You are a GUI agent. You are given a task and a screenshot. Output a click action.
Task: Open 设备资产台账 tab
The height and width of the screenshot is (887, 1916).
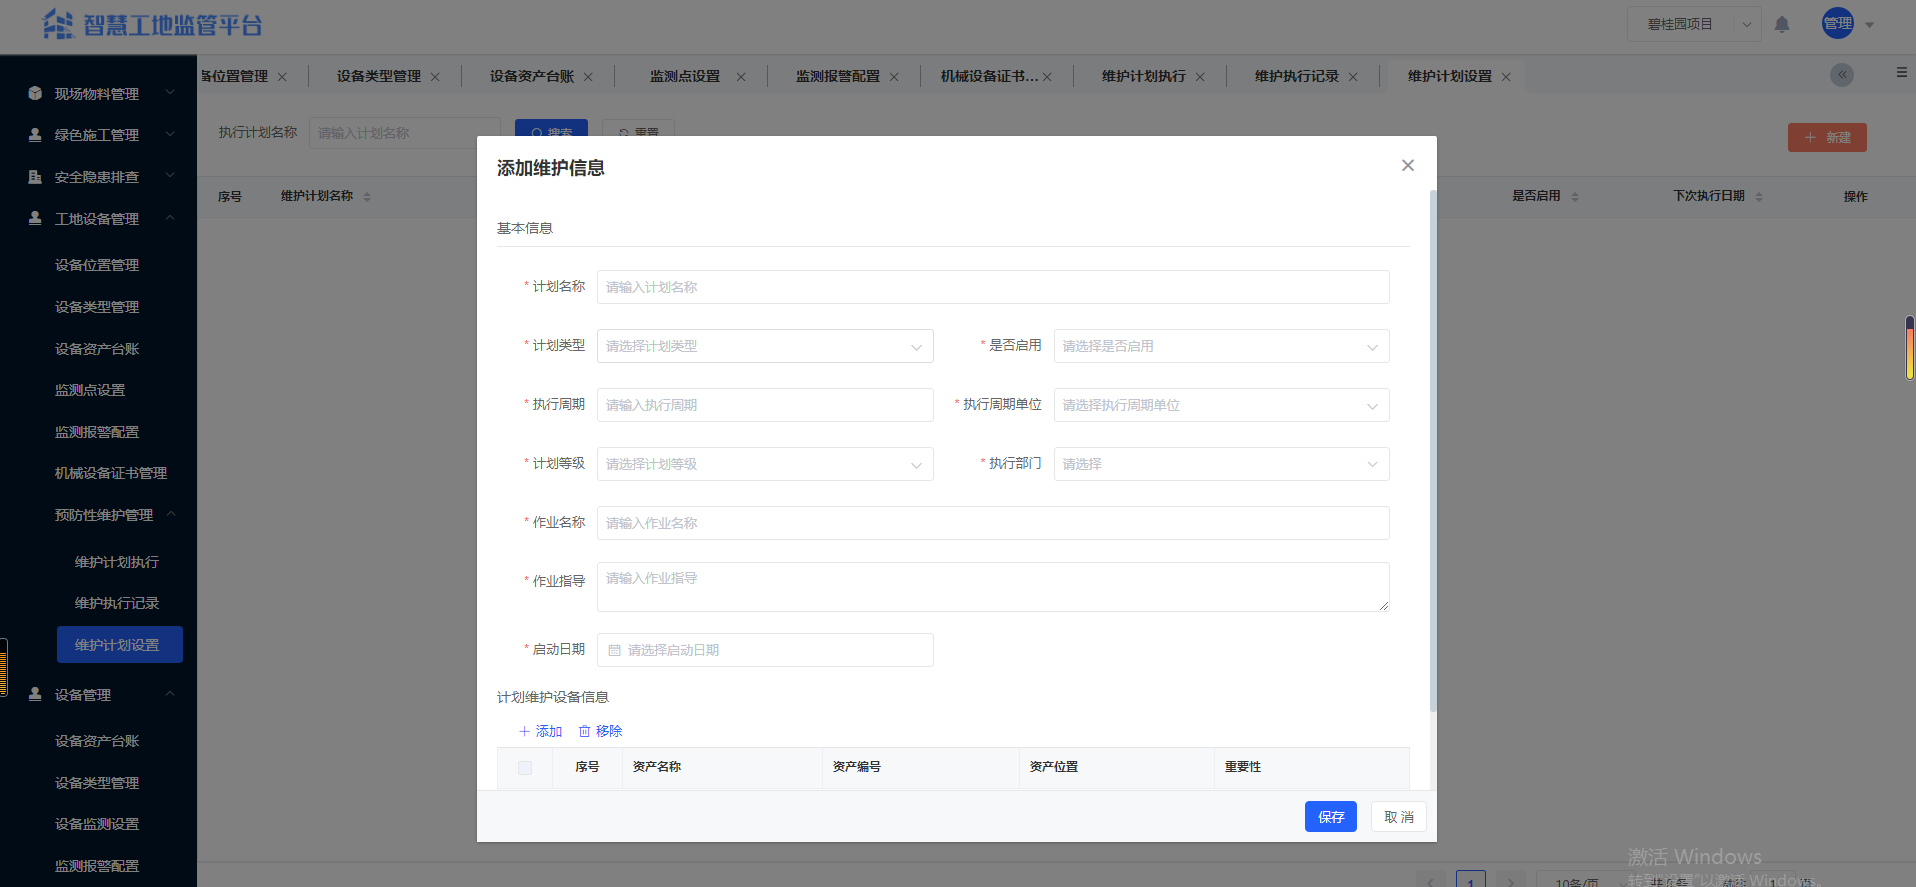(x=531, y=76)
